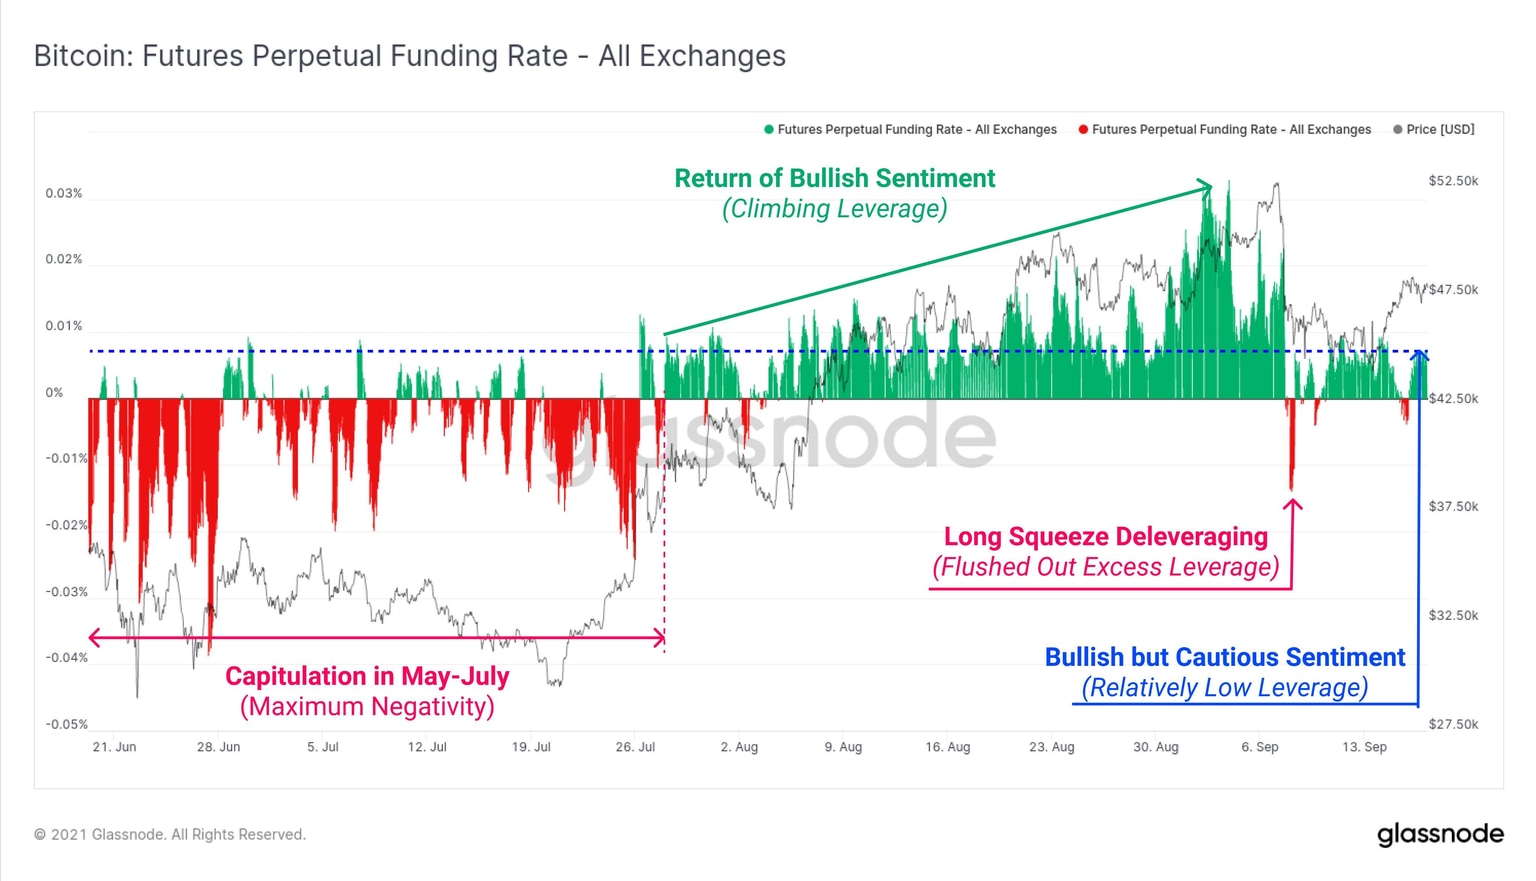Click the chart title 'Bitcoin: Futures Perpetual Funding Rate'
This screenshot has width=1536, height=881.
coord(410,56)
